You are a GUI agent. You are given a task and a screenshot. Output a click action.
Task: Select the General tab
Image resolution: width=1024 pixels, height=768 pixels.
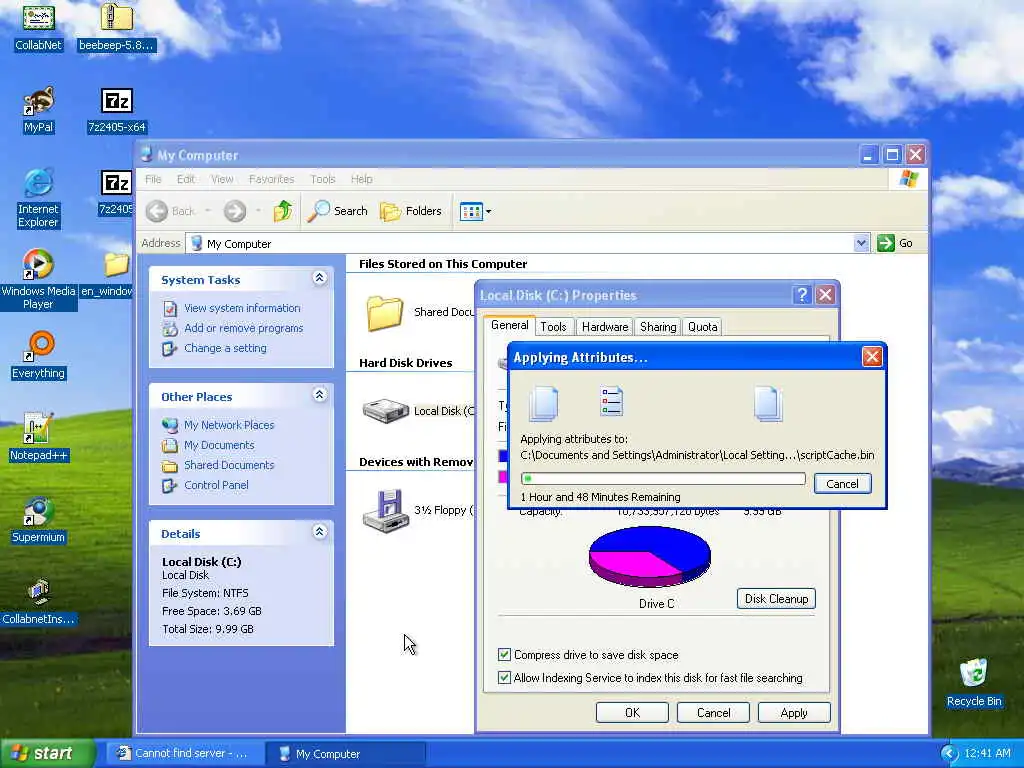click(509, 325)
